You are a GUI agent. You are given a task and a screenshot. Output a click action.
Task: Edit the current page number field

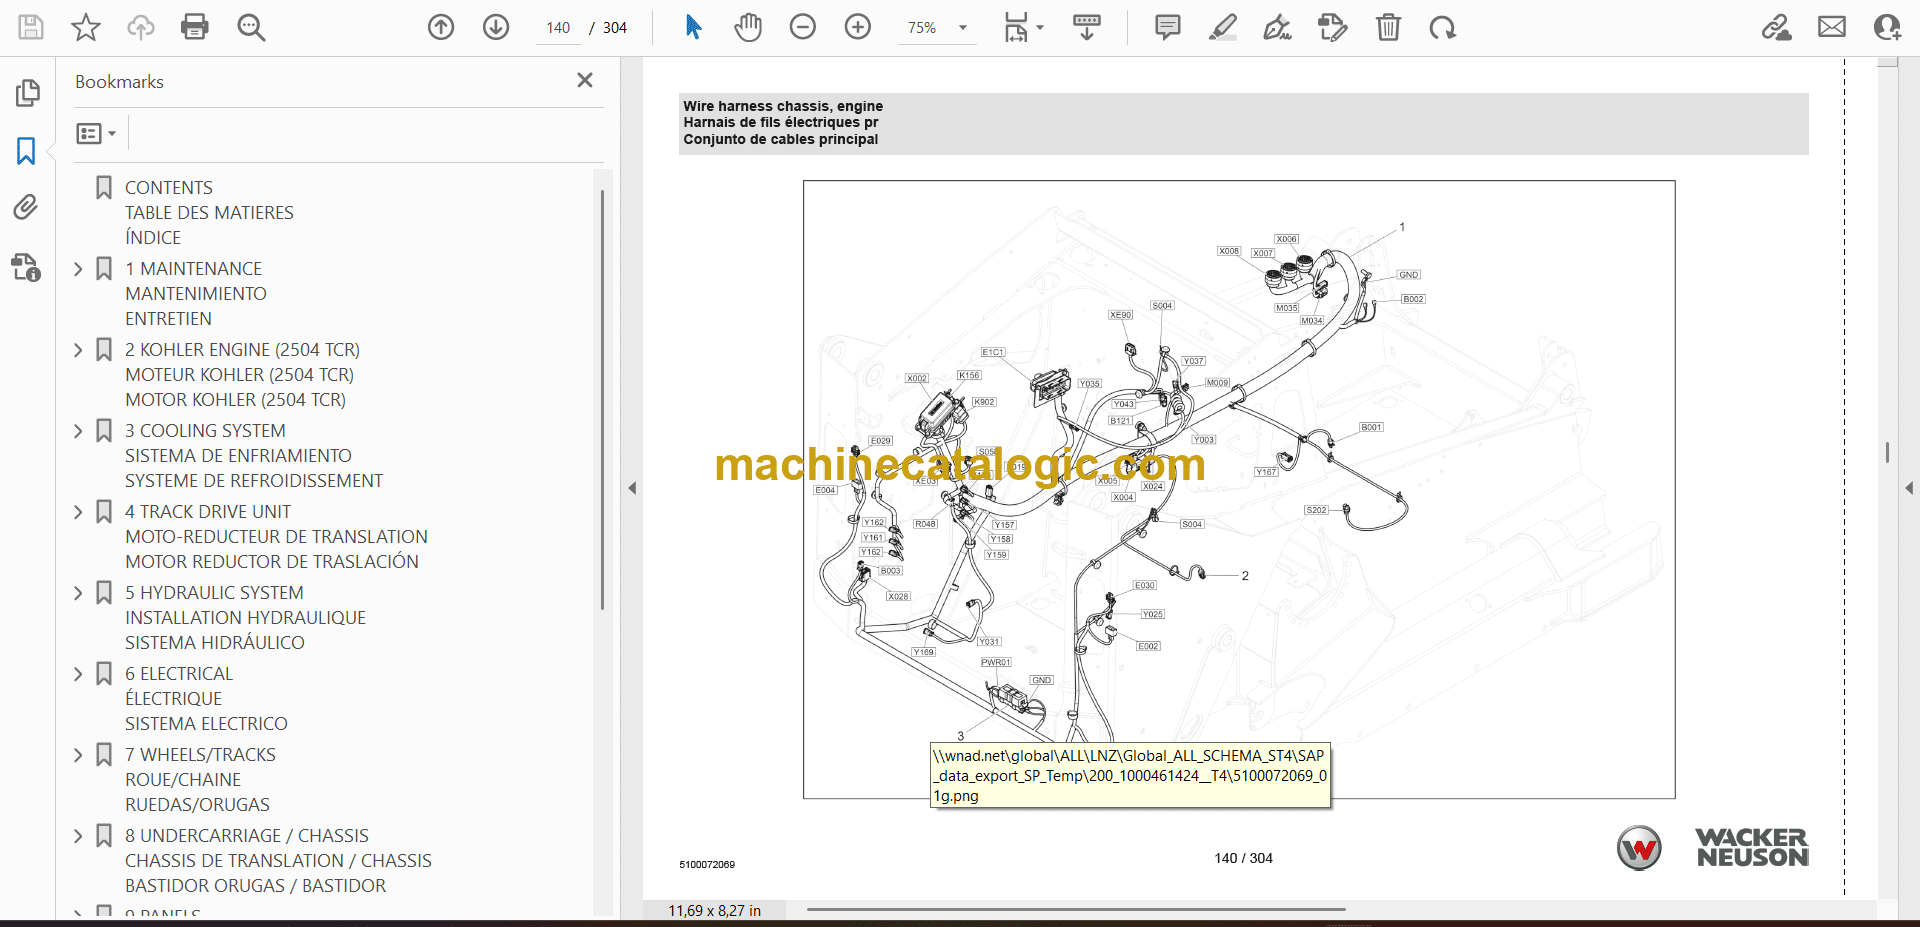558,28
